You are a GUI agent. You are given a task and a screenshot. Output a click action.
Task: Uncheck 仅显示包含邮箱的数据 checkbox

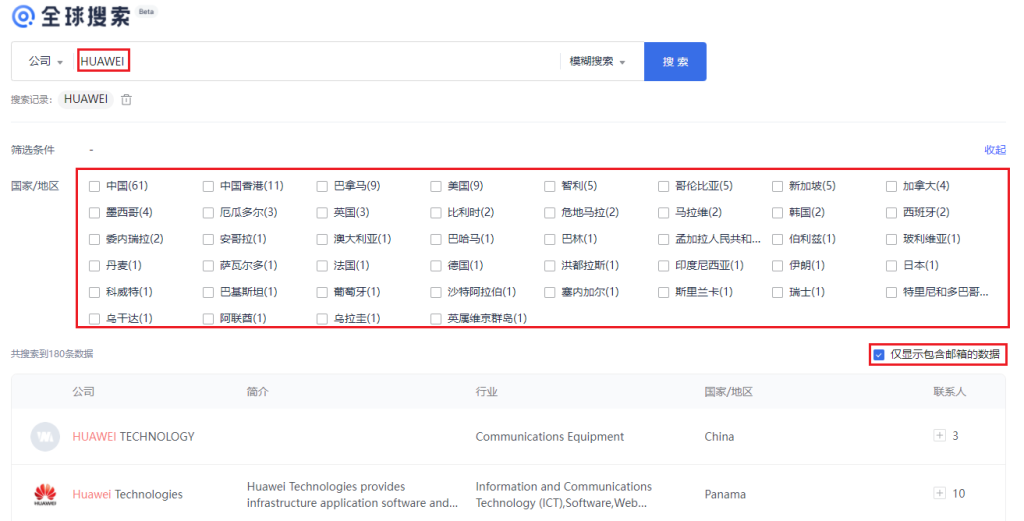point(879,354)
